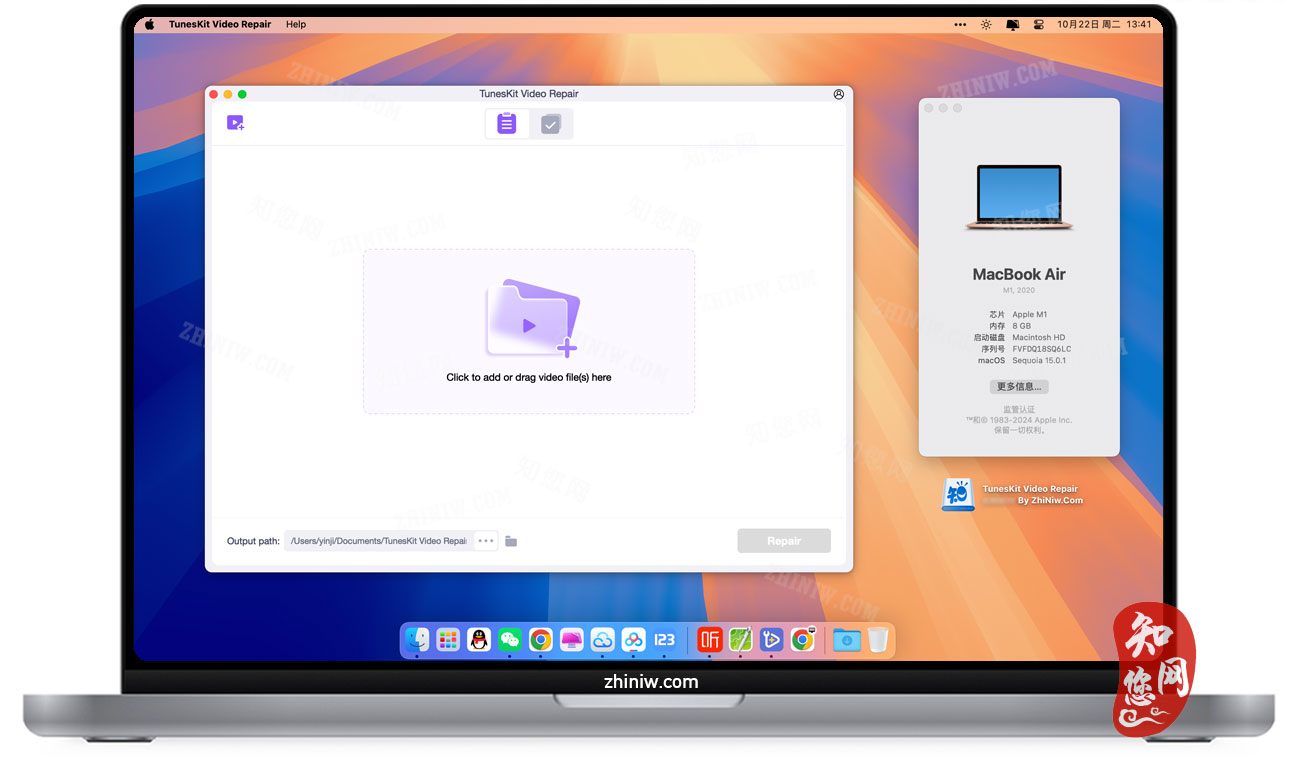Open QQ penguin app in dock
1298x779 pixels.
point(479,640)
